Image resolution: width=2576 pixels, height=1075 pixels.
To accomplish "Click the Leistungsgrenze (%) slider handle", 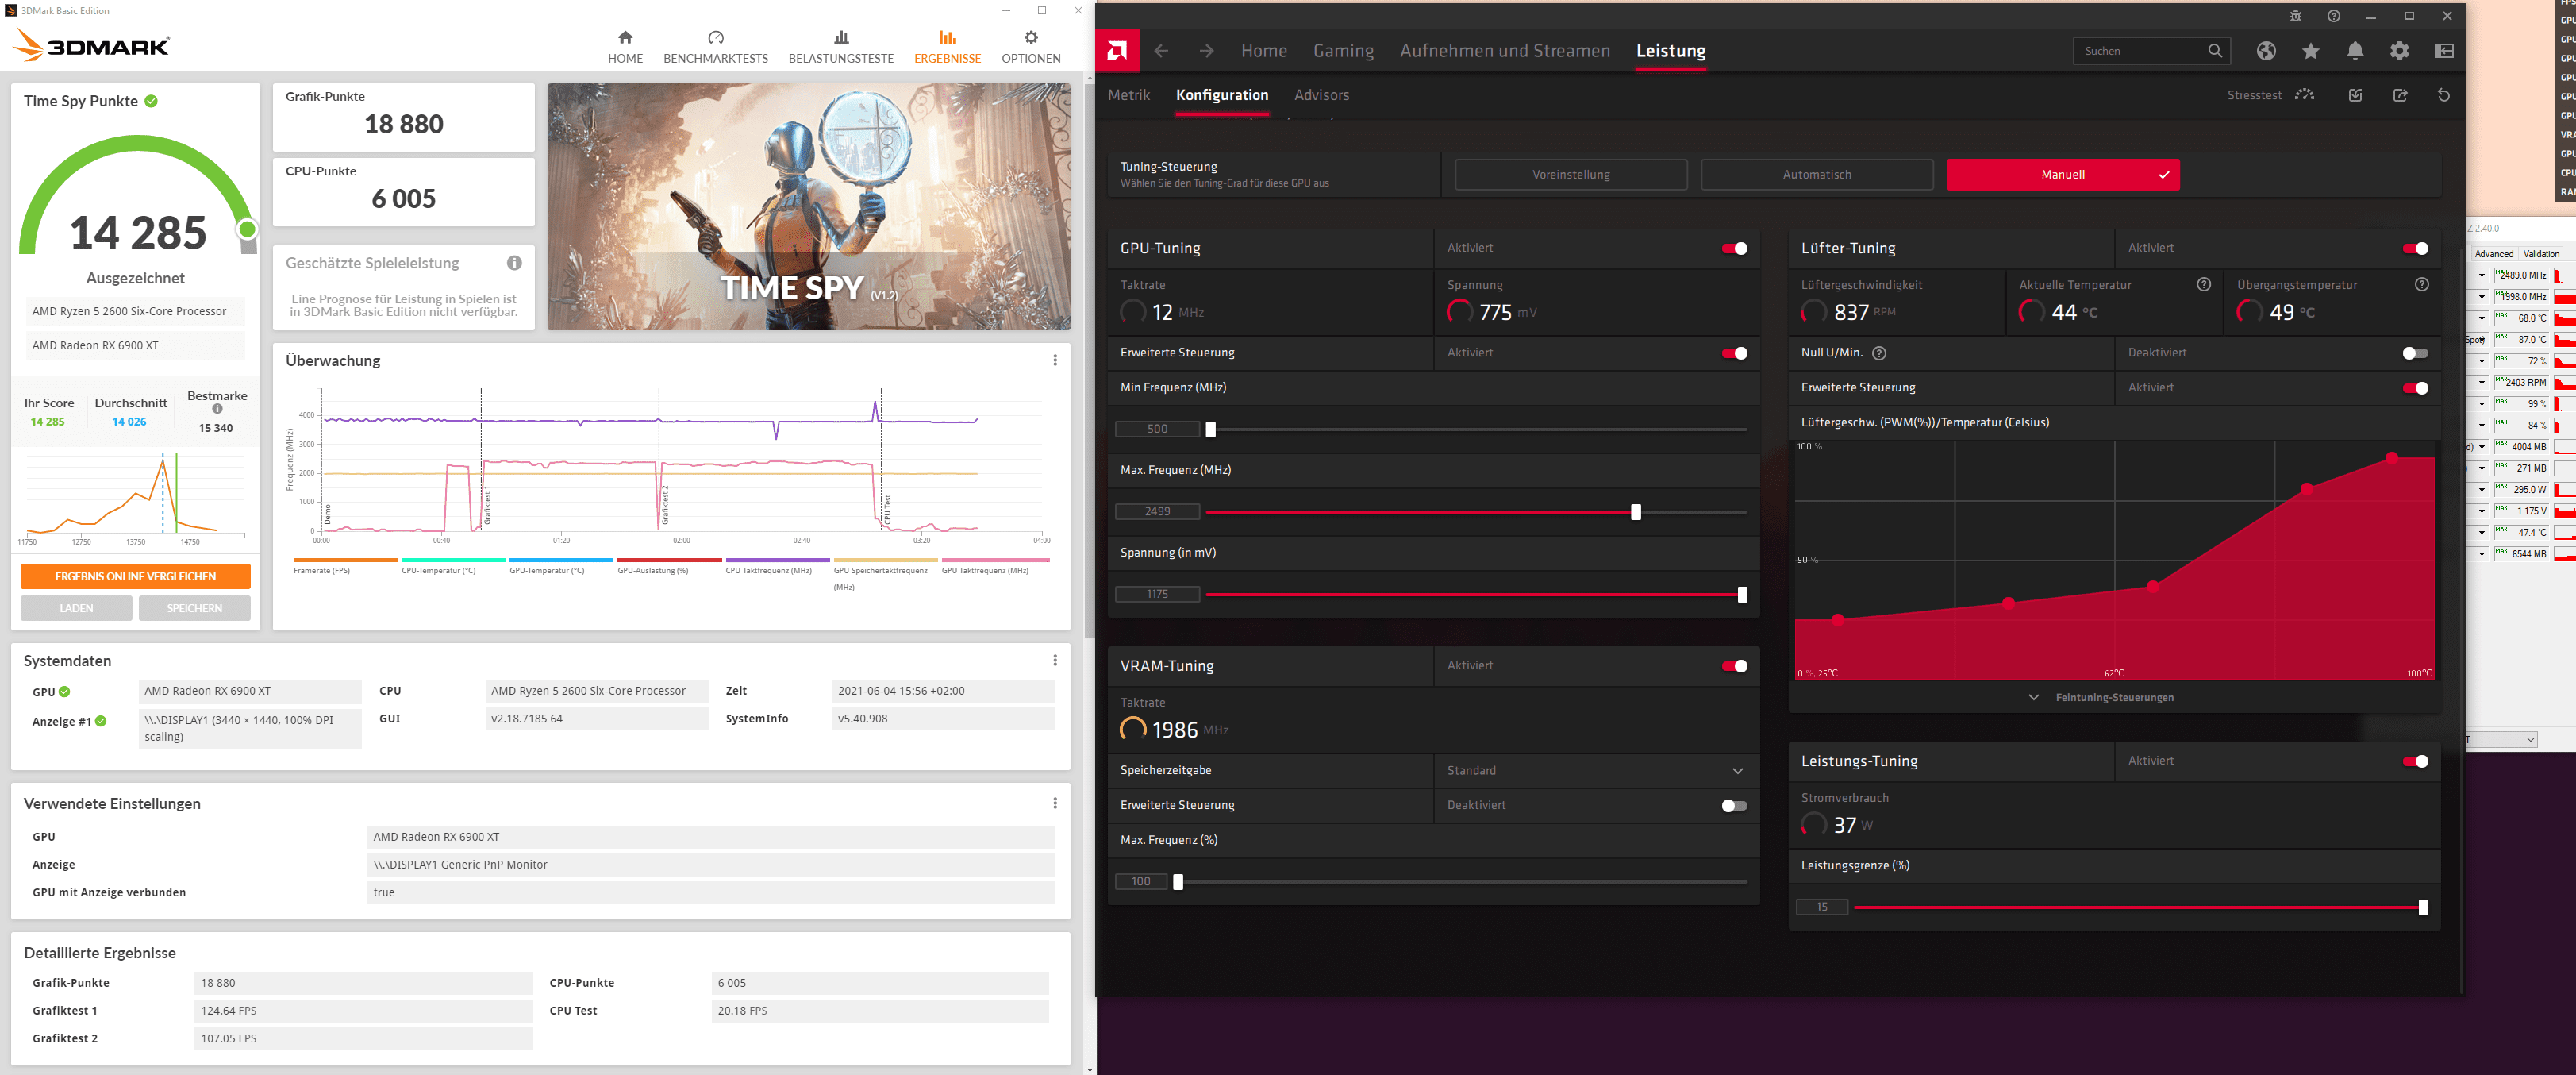I will tap(2423, 908).
